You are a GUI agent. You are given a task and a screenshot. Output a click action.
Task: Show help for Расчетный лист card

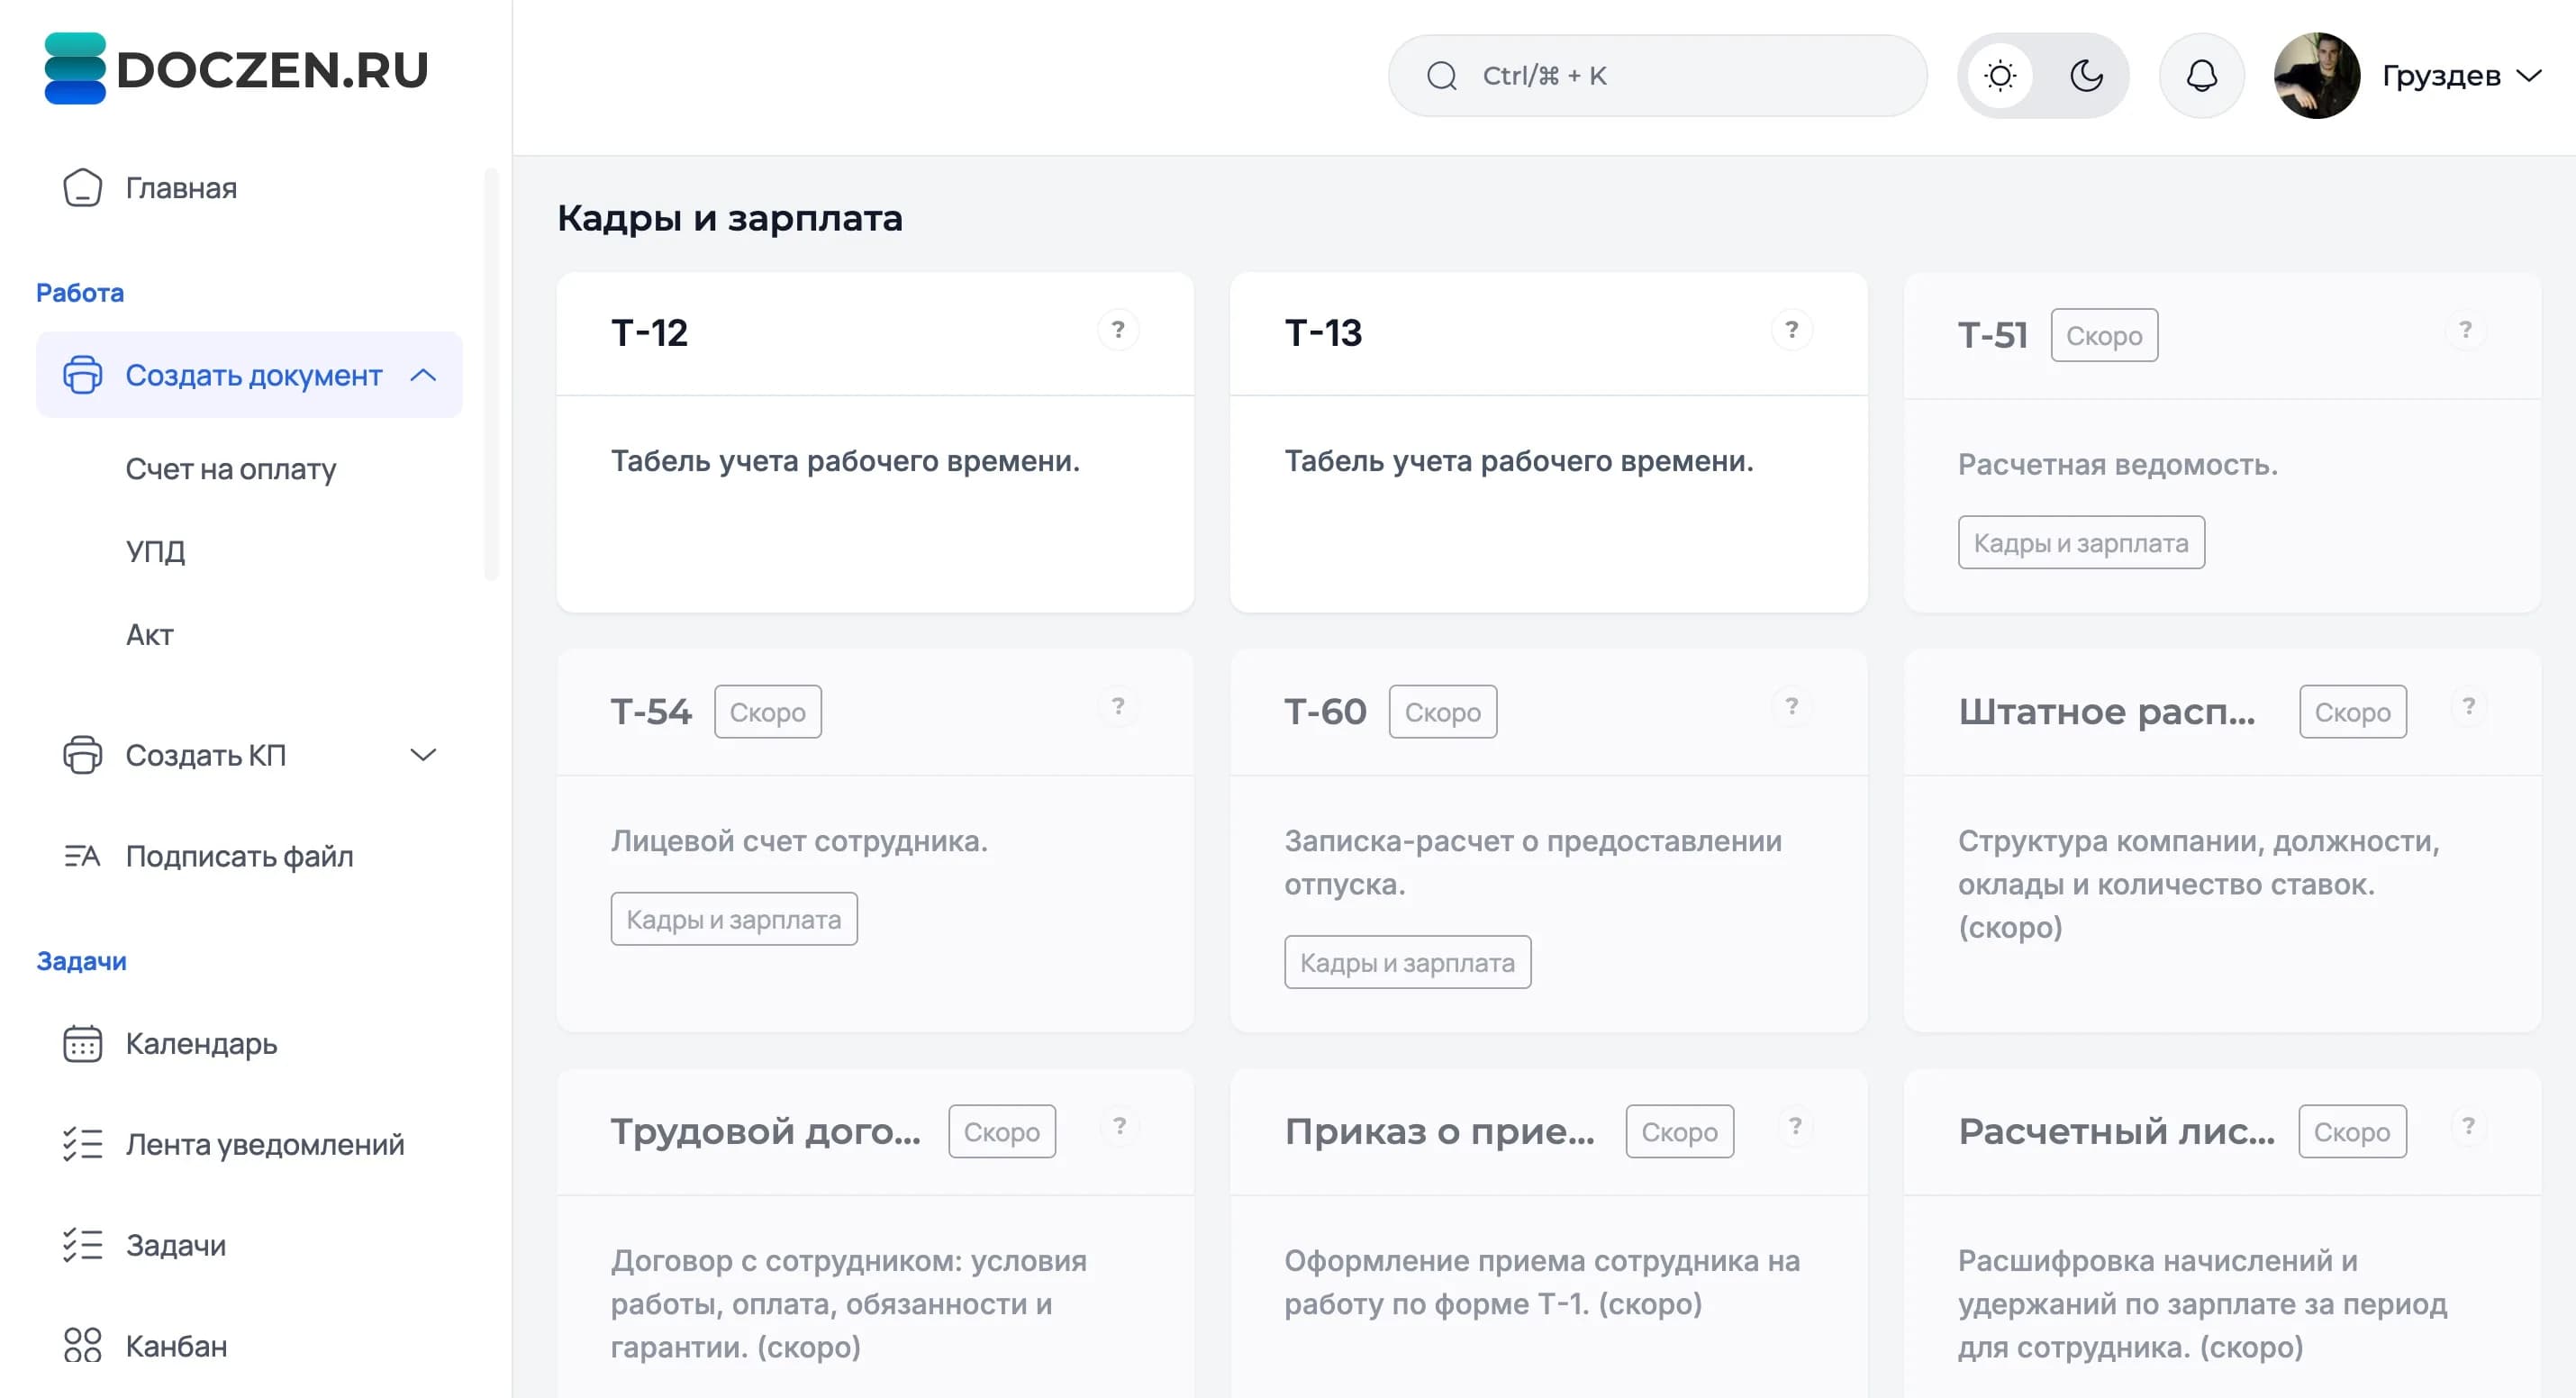point(2468,1126)
